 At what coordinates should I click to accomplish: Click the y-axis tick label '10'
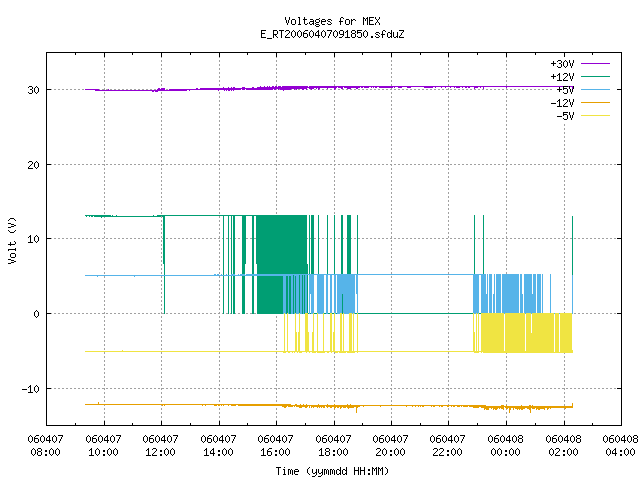(x=33, y=239)
